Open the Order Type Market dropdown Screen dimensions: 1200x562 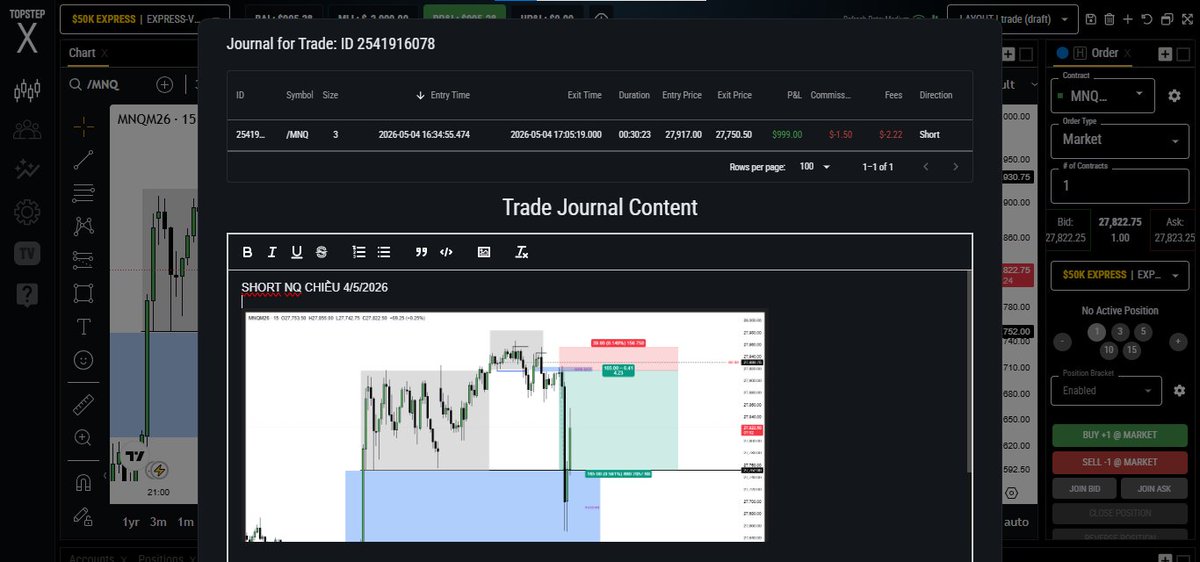(x=1118, y=140)
